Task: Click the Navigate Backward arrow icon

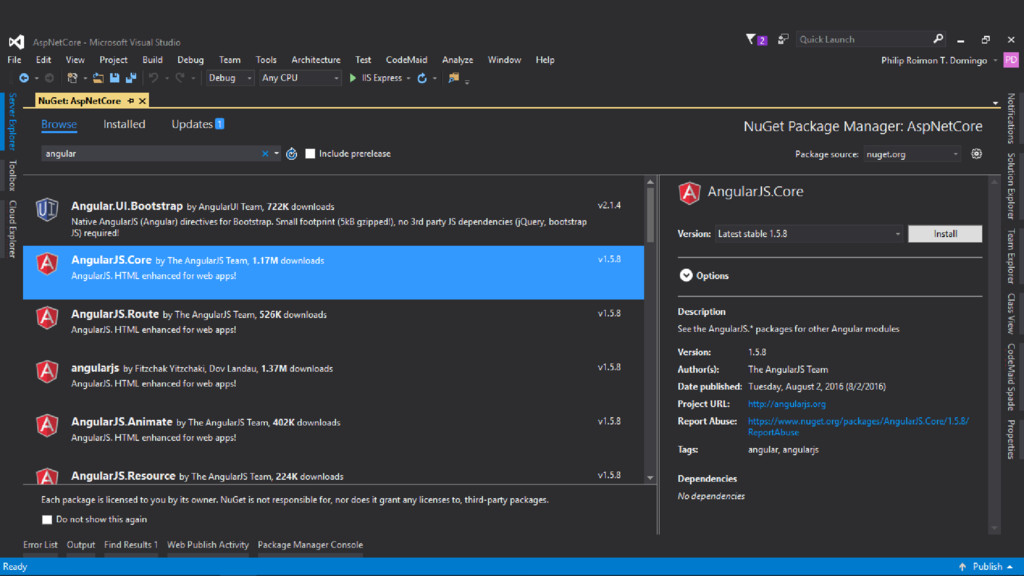Action: pyautogui.click(x=24, y=78)
